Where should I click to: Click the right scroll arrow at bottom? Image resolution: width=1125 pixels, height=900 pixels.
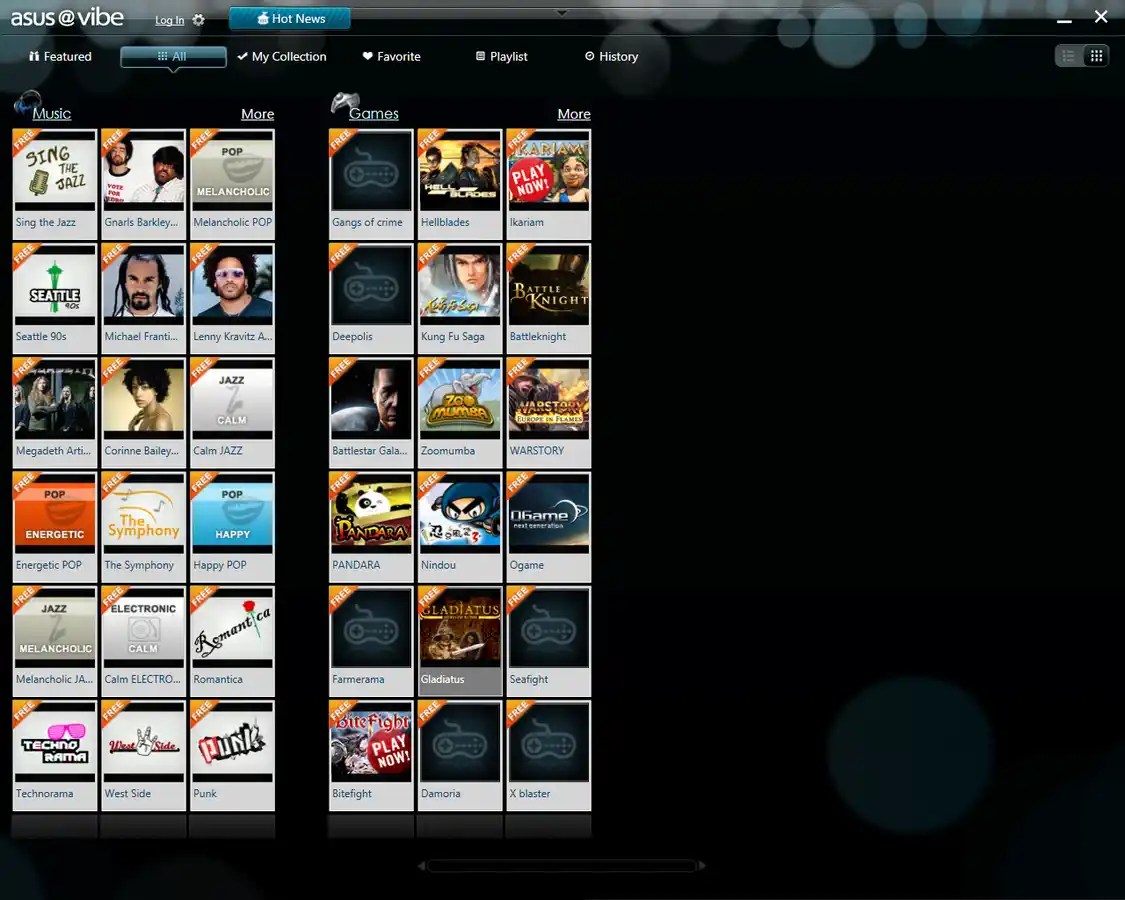[x=702, y=866]
